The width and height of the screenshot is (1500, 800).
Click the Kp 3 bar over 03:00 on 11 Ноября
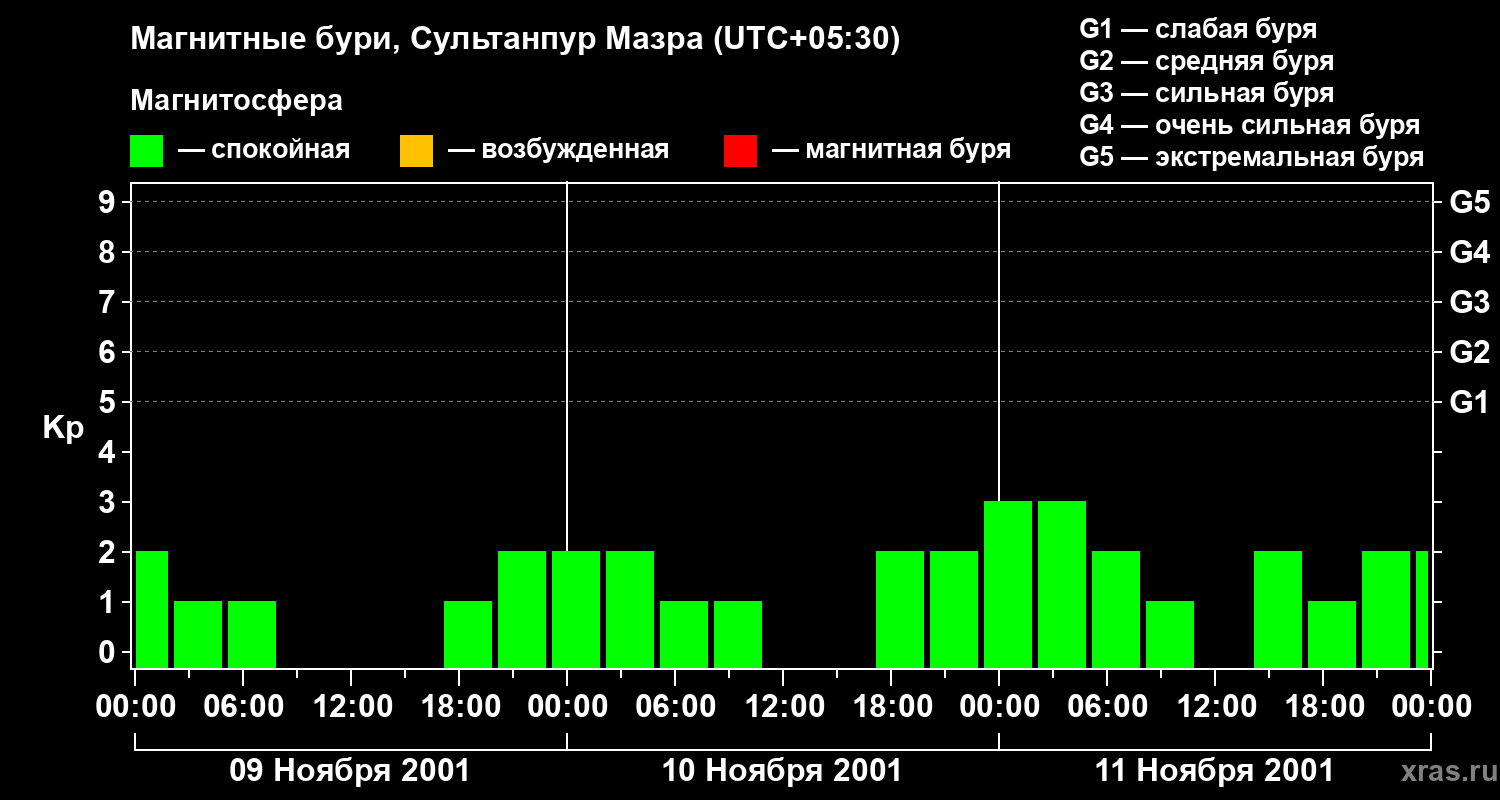tap(1062, 585)
